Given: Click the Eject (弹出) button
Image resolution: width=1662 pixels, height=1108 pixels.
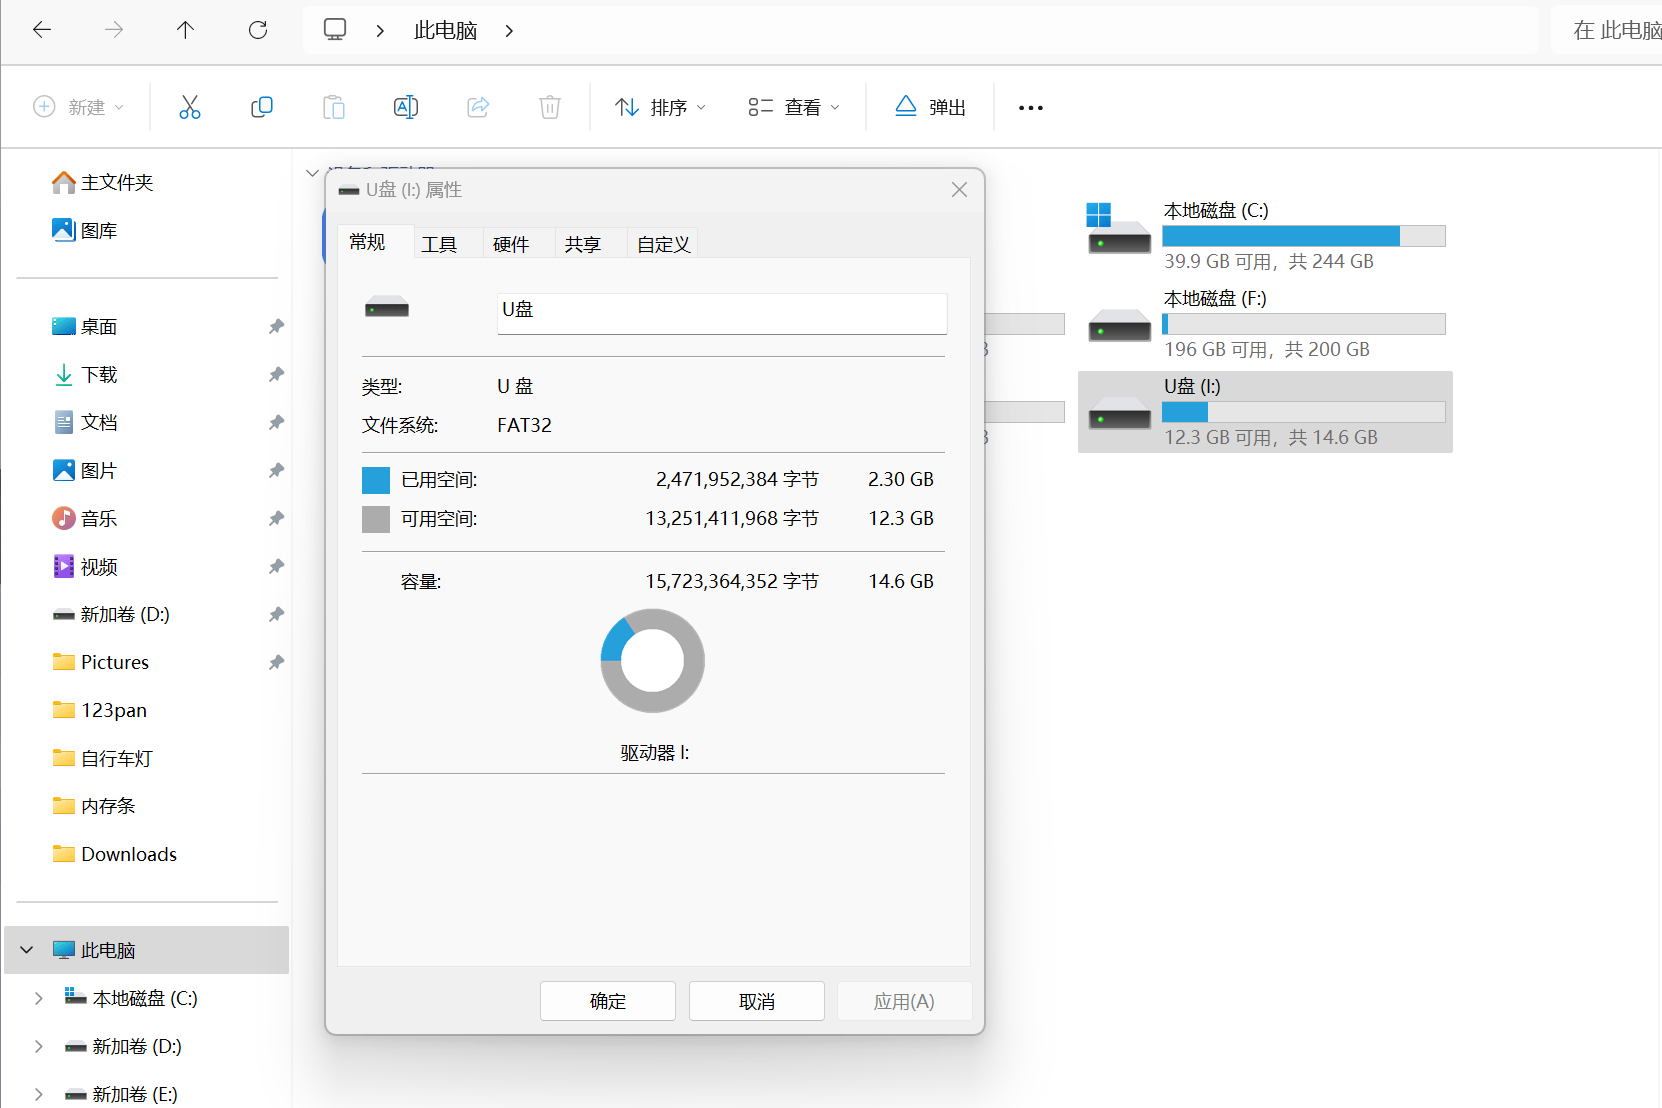Looking at the screenshot, I should [x=930, y=107].
